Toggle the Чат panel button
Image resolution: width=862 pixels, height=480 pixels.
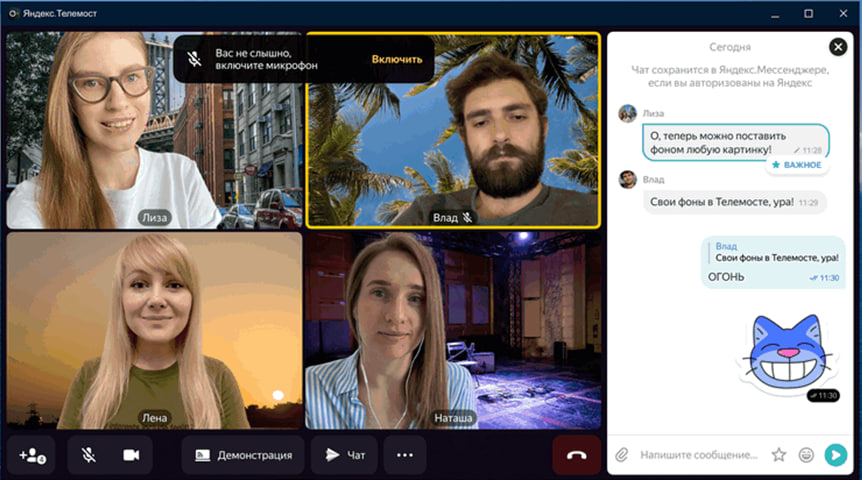[x=344, y=455]
